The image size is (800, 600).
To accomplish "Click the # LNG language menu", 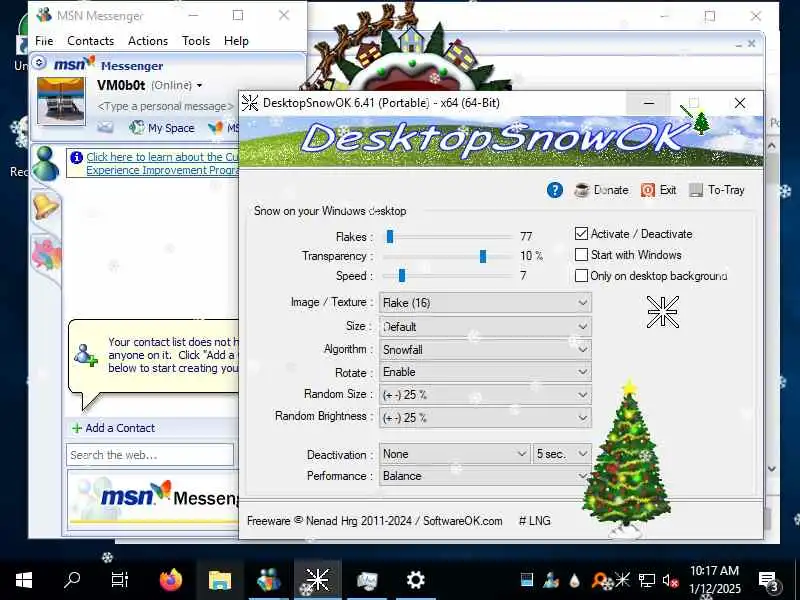I will (x=535, y=521).
